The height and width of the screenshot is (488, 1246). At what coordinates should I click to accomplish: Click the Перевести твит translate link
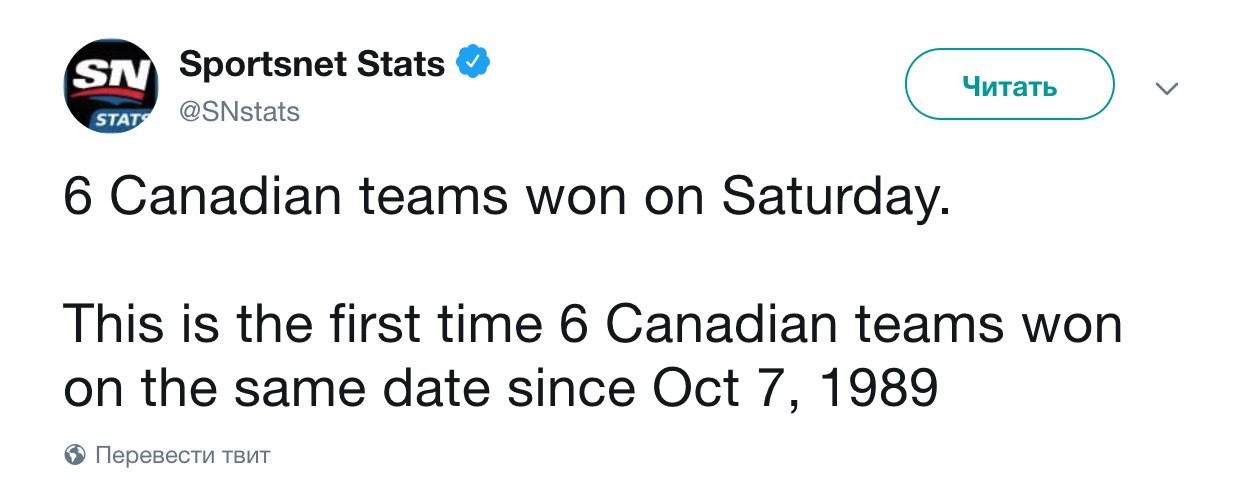[x=182, y=456]
